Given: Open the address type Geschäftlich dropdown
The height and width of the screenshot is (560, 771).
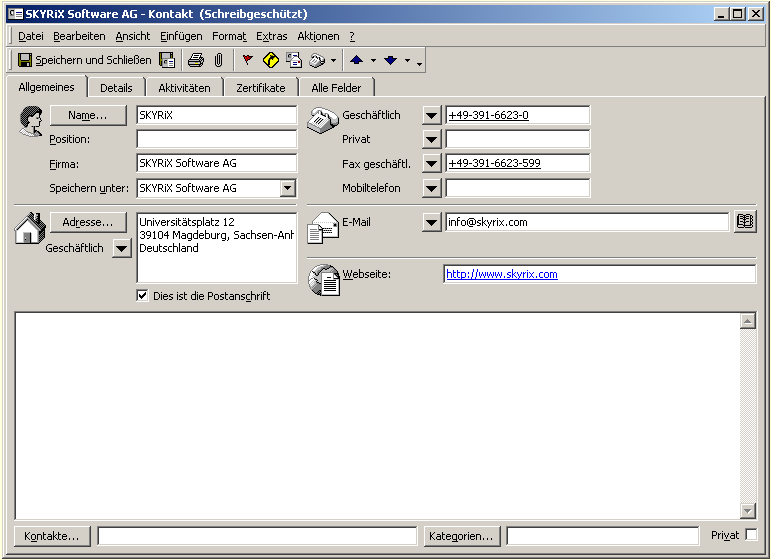Looking at the screenshot, I should pyautogui.click(x=121, y=248).
